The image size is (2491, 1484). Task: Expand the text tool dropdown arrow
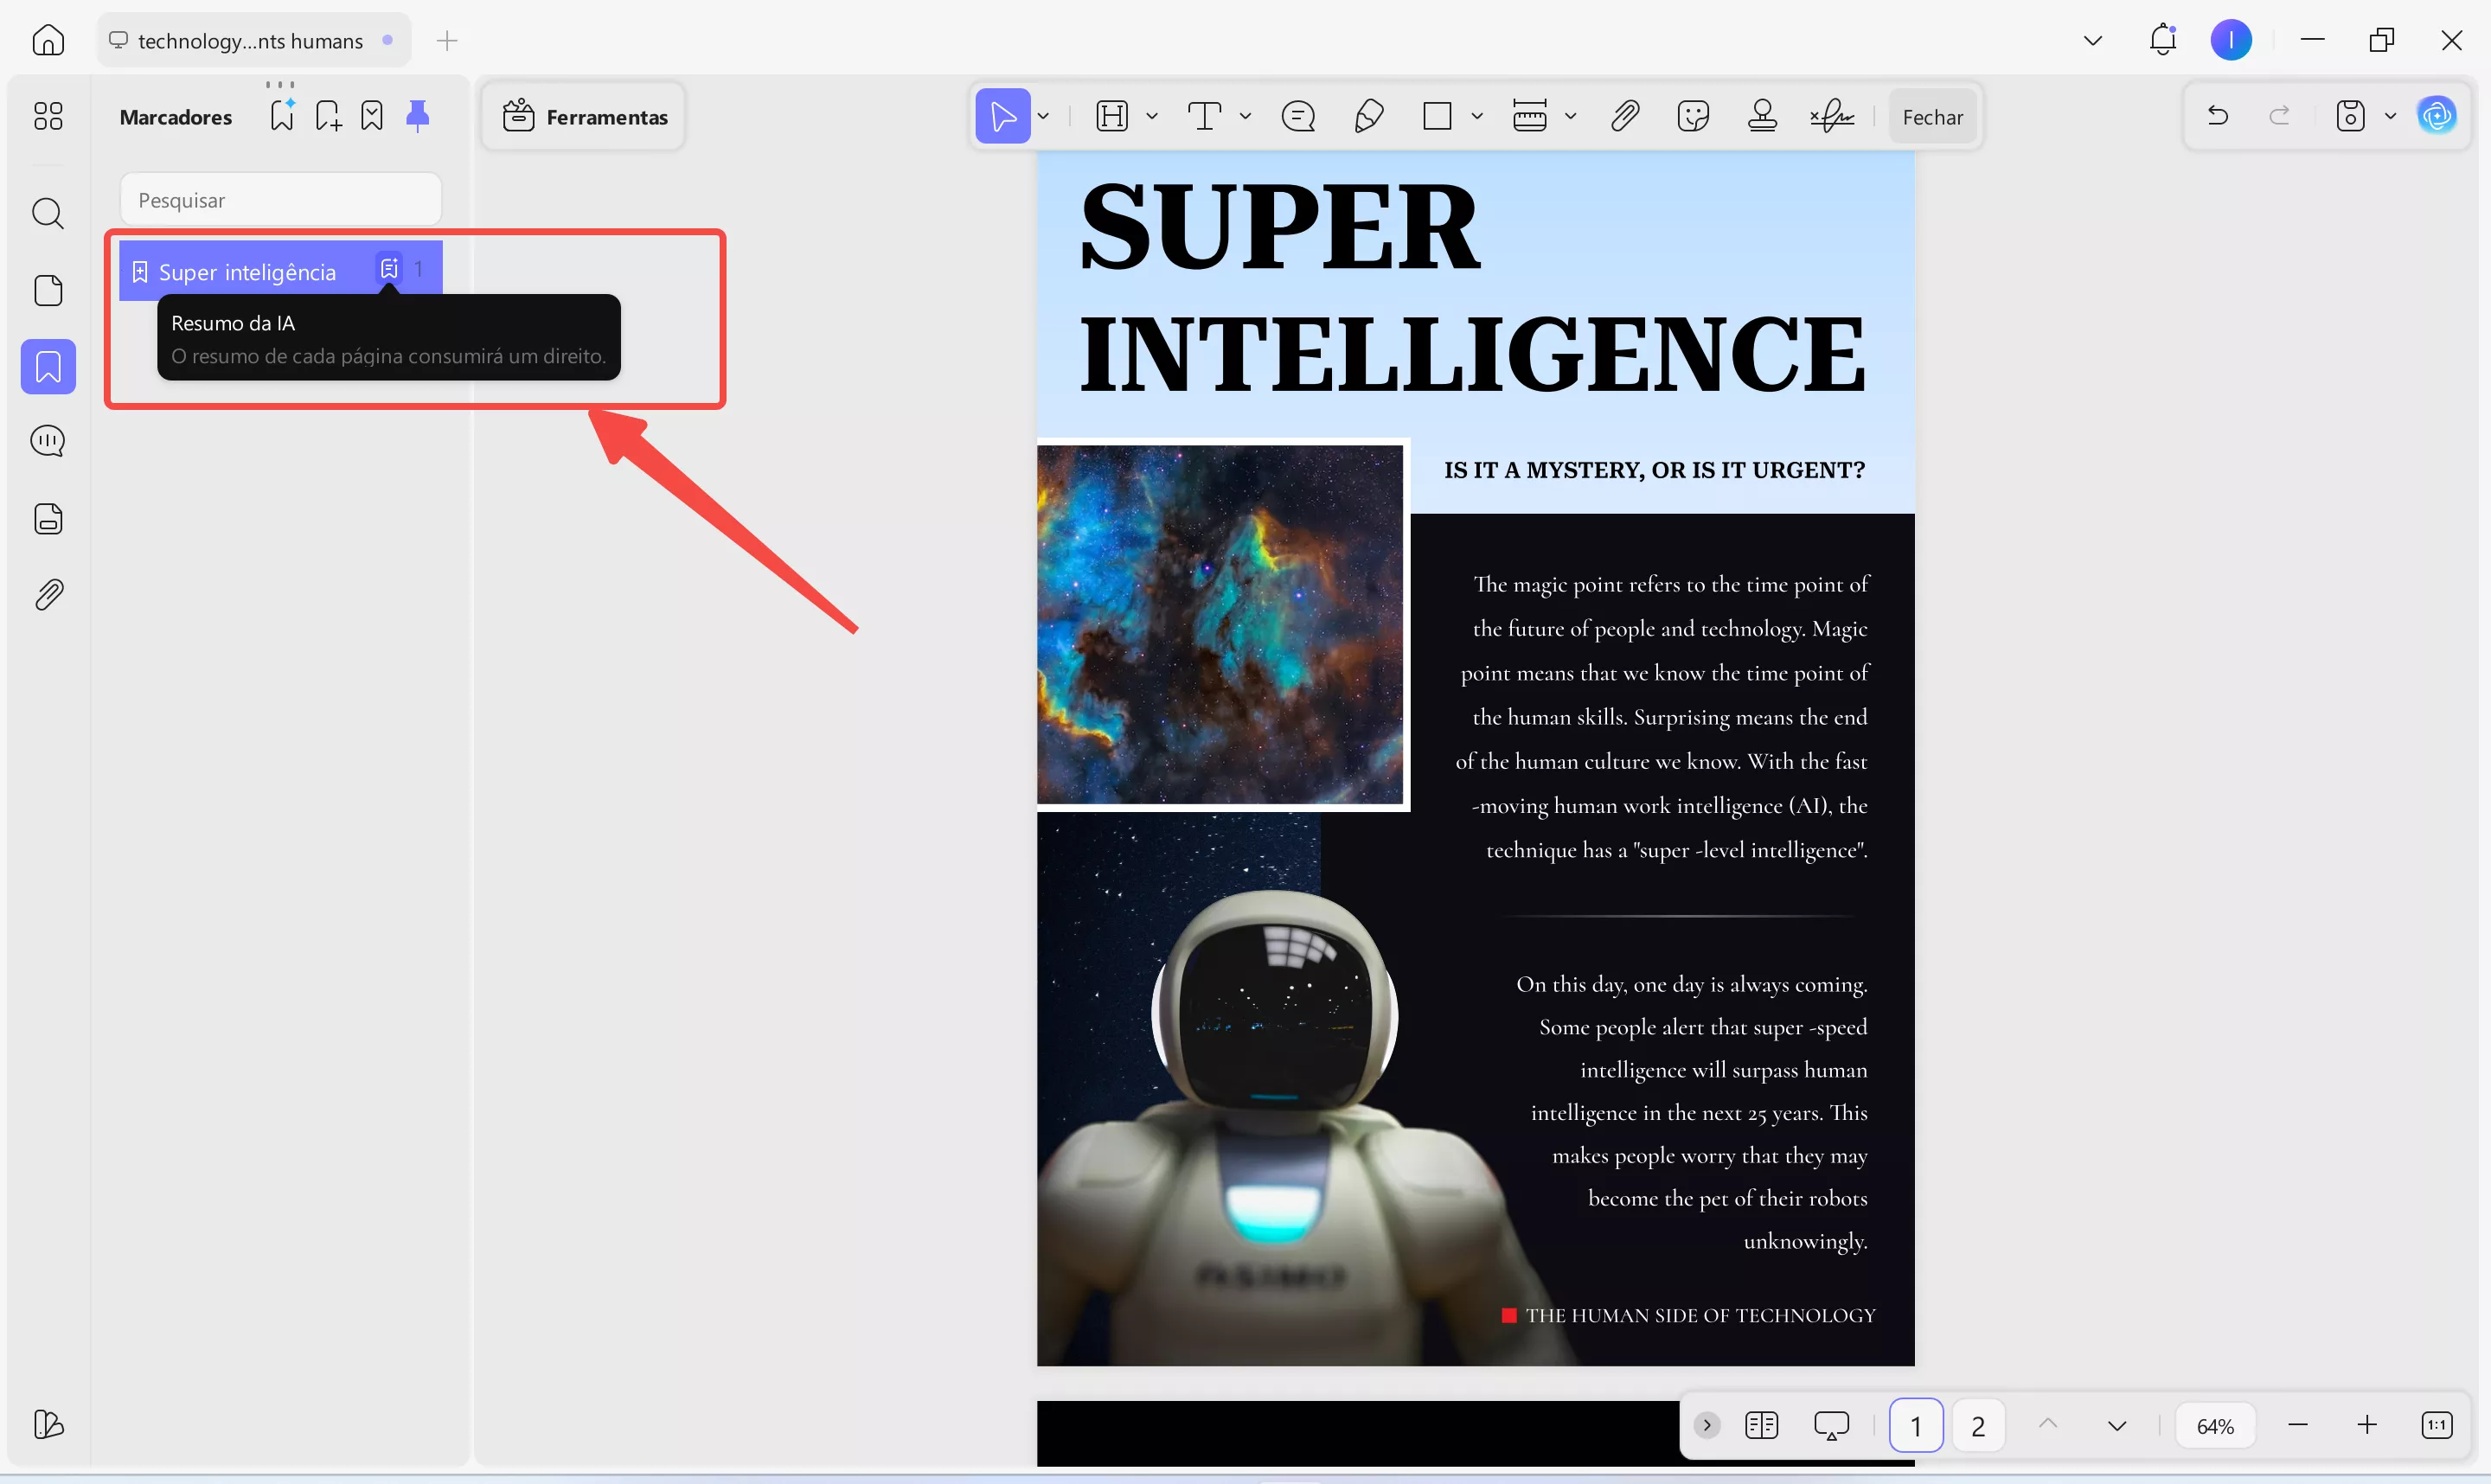click(1245, 117)
